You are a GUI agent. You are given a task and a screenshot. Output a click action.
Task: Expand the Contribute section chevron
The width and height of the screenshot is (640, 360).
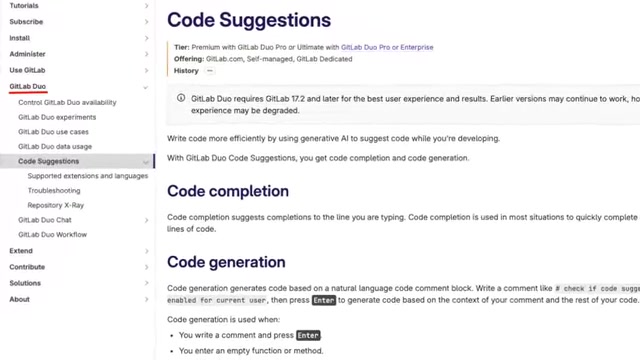tap(147, 267)
